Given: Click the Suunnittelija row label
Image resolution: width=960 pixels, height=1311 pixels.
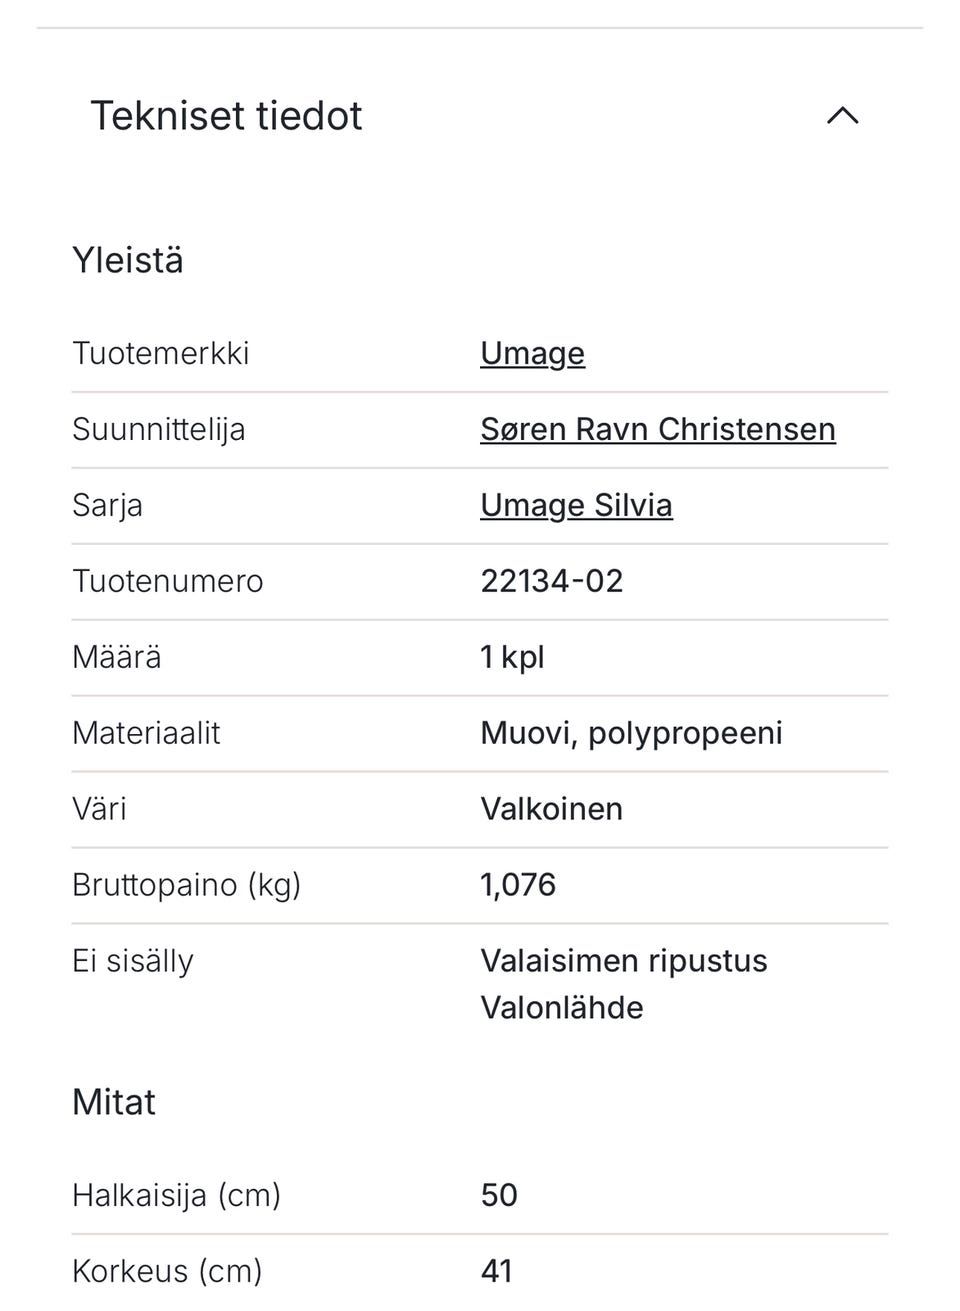Looking at the screenshot, I should [158, 429].
